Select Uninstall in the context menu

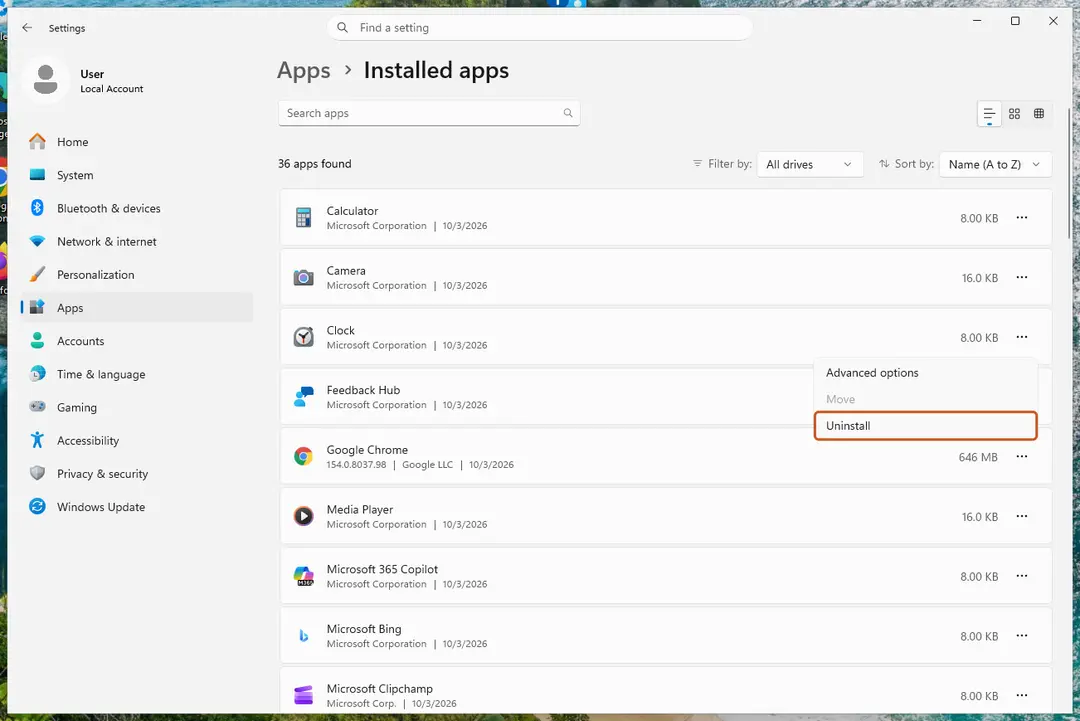click(x=925, y=426)
